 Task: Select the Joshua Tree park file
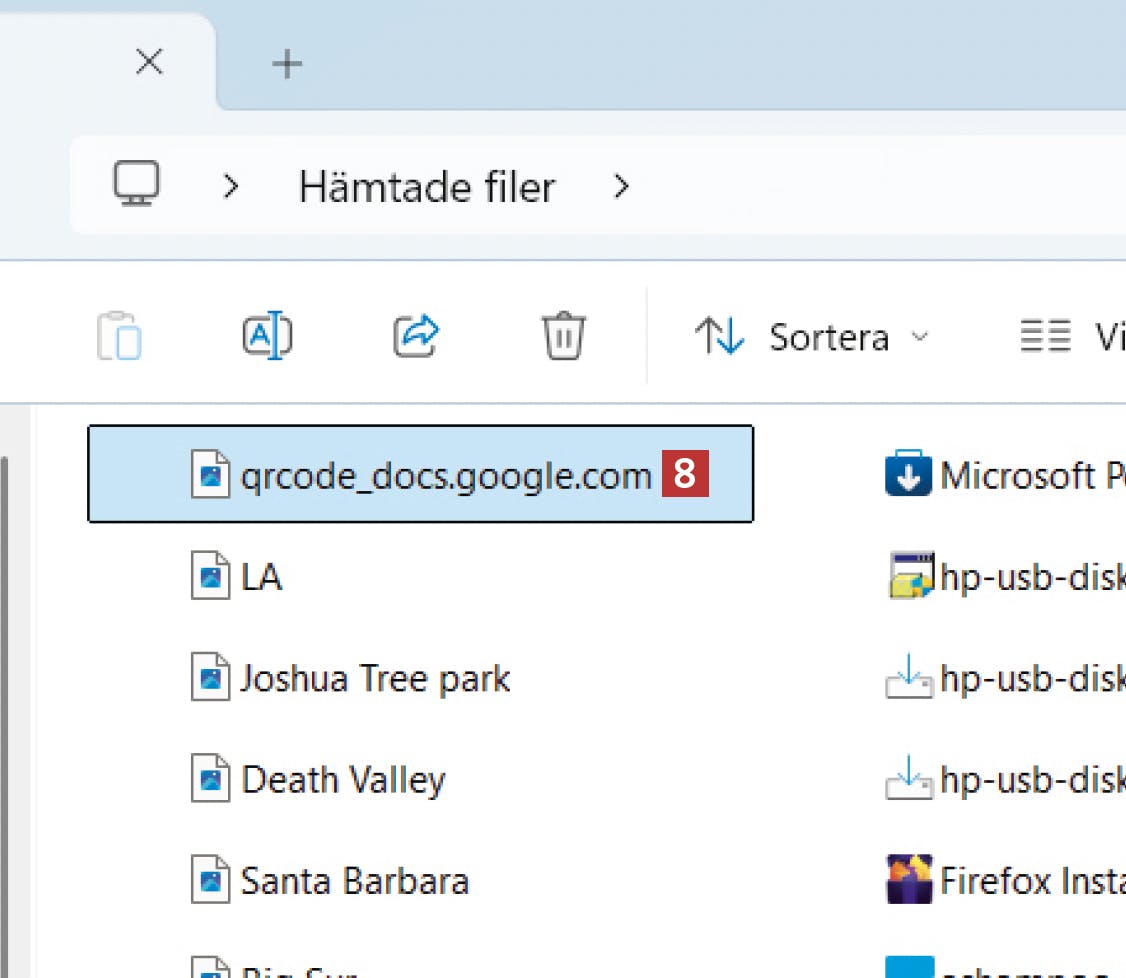pos(374,679)
